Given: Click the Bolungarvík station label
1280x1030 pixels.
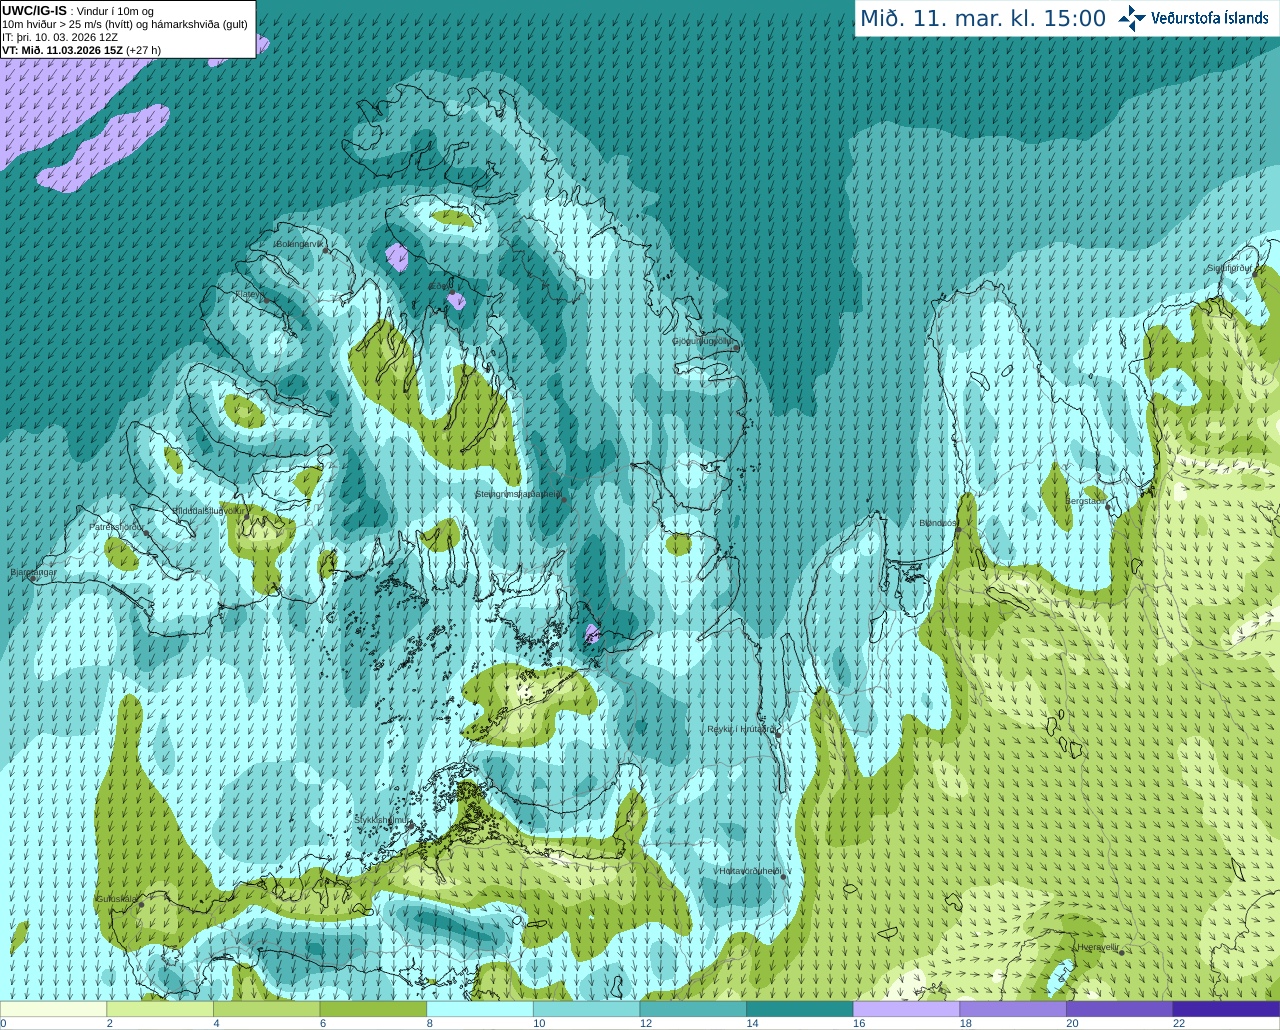Looking at the screenshot, I should 299,243.
